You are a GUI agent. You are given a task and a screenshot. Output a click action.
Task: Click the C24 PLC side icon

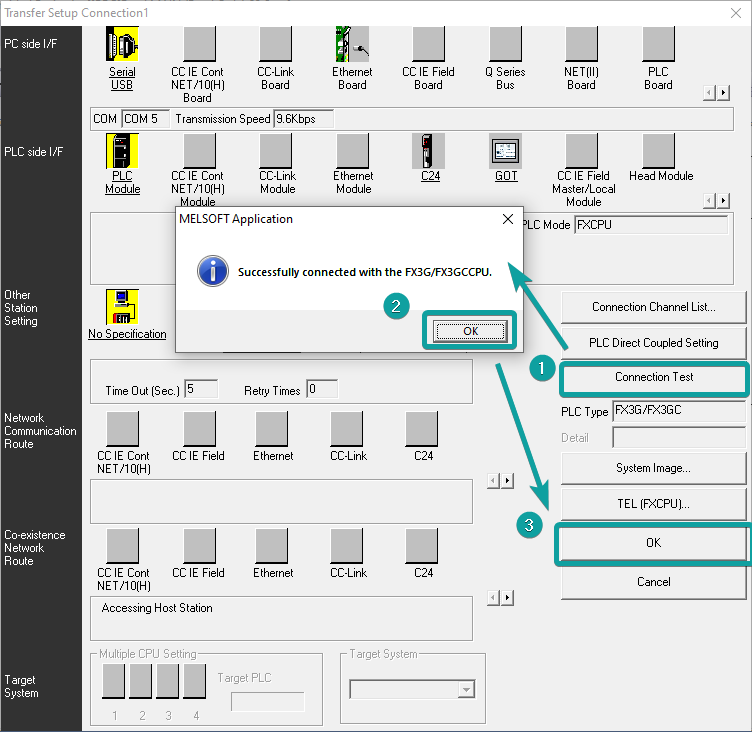[x=429, y=150]
